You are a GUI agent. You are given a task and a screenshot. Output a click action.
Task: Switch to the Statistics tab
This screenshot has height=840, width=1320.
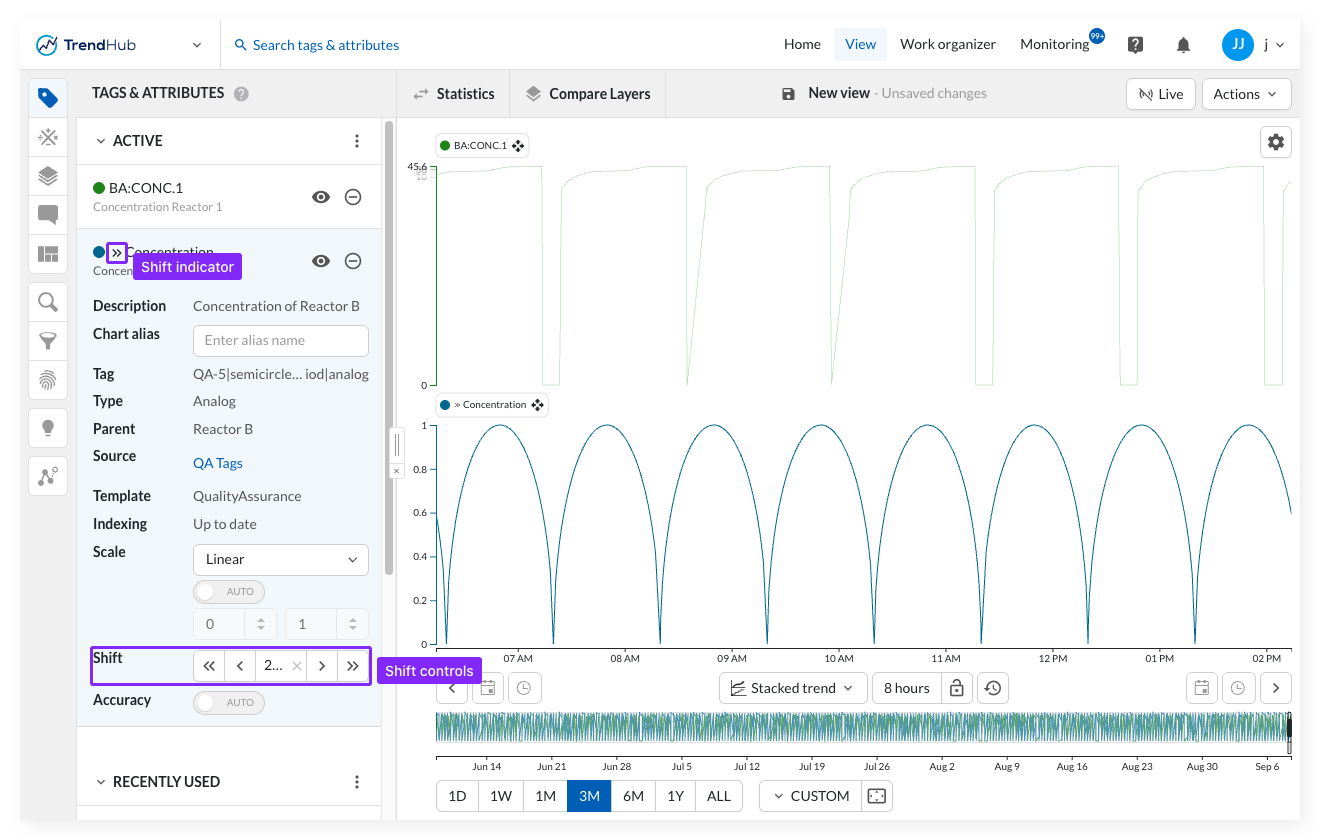point(454,94)
